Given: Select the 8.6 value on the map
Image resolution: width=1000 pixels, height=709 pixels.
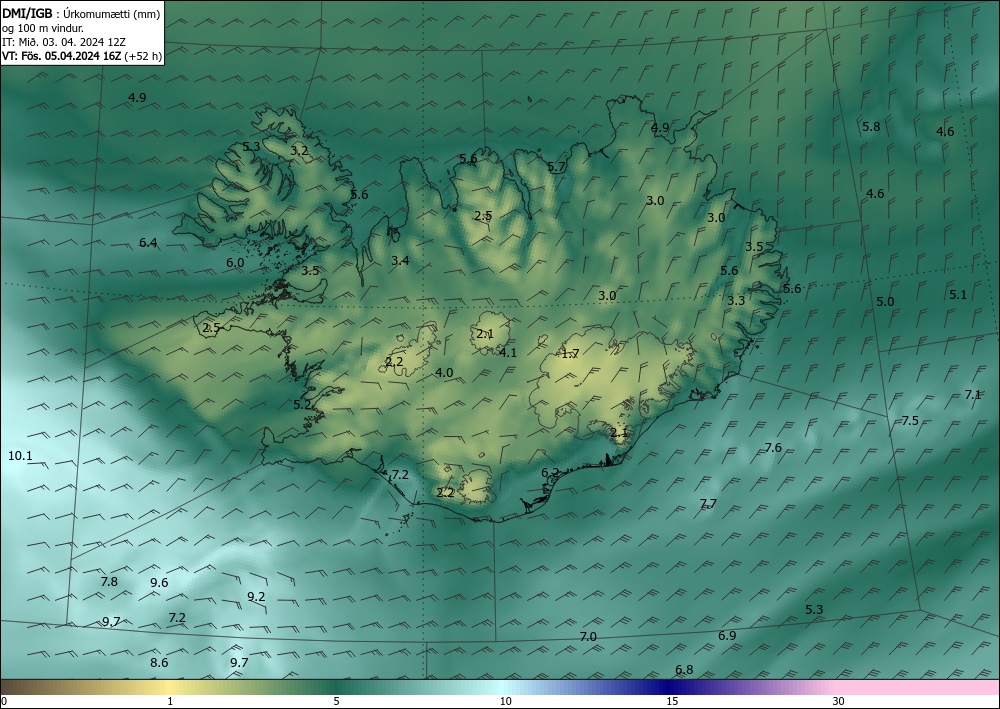Looking at the screenshot, I should pyautogui.click(x=159, y=662).
